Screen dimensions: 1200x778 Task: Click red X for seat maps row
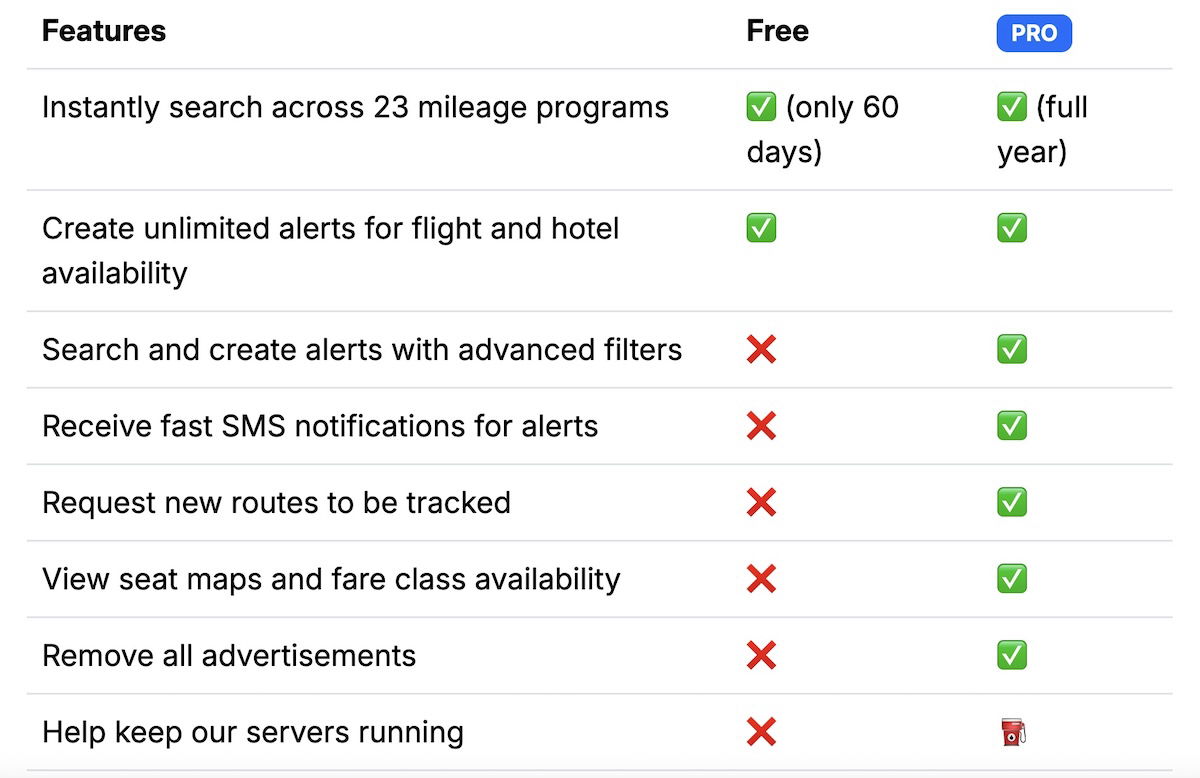coord(761,579)
